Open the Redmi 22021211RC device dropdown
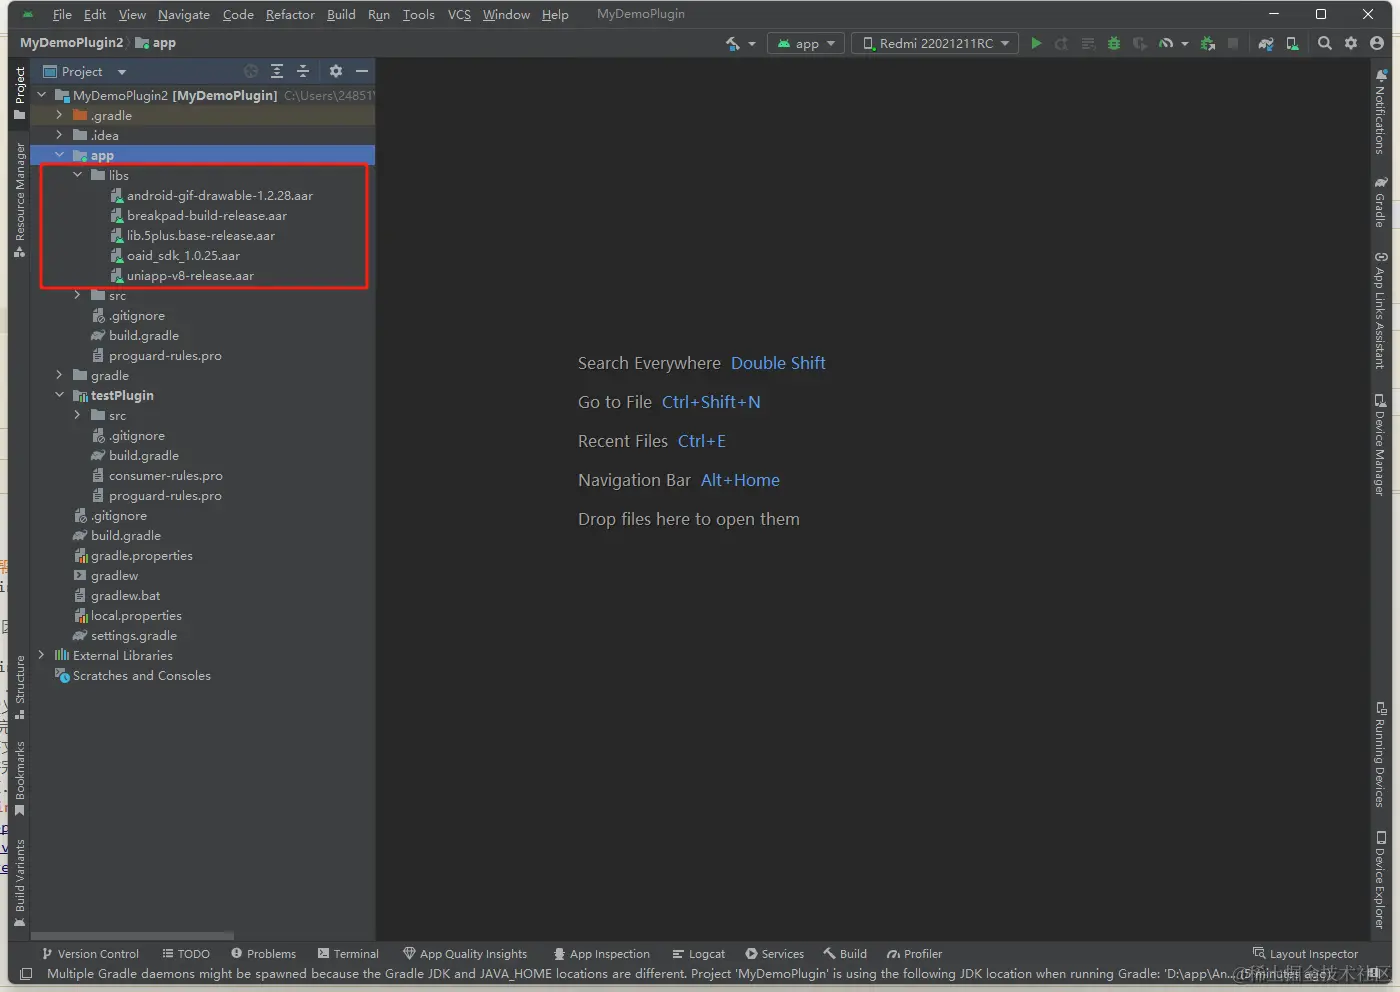1400x992 pixels. 936,43
